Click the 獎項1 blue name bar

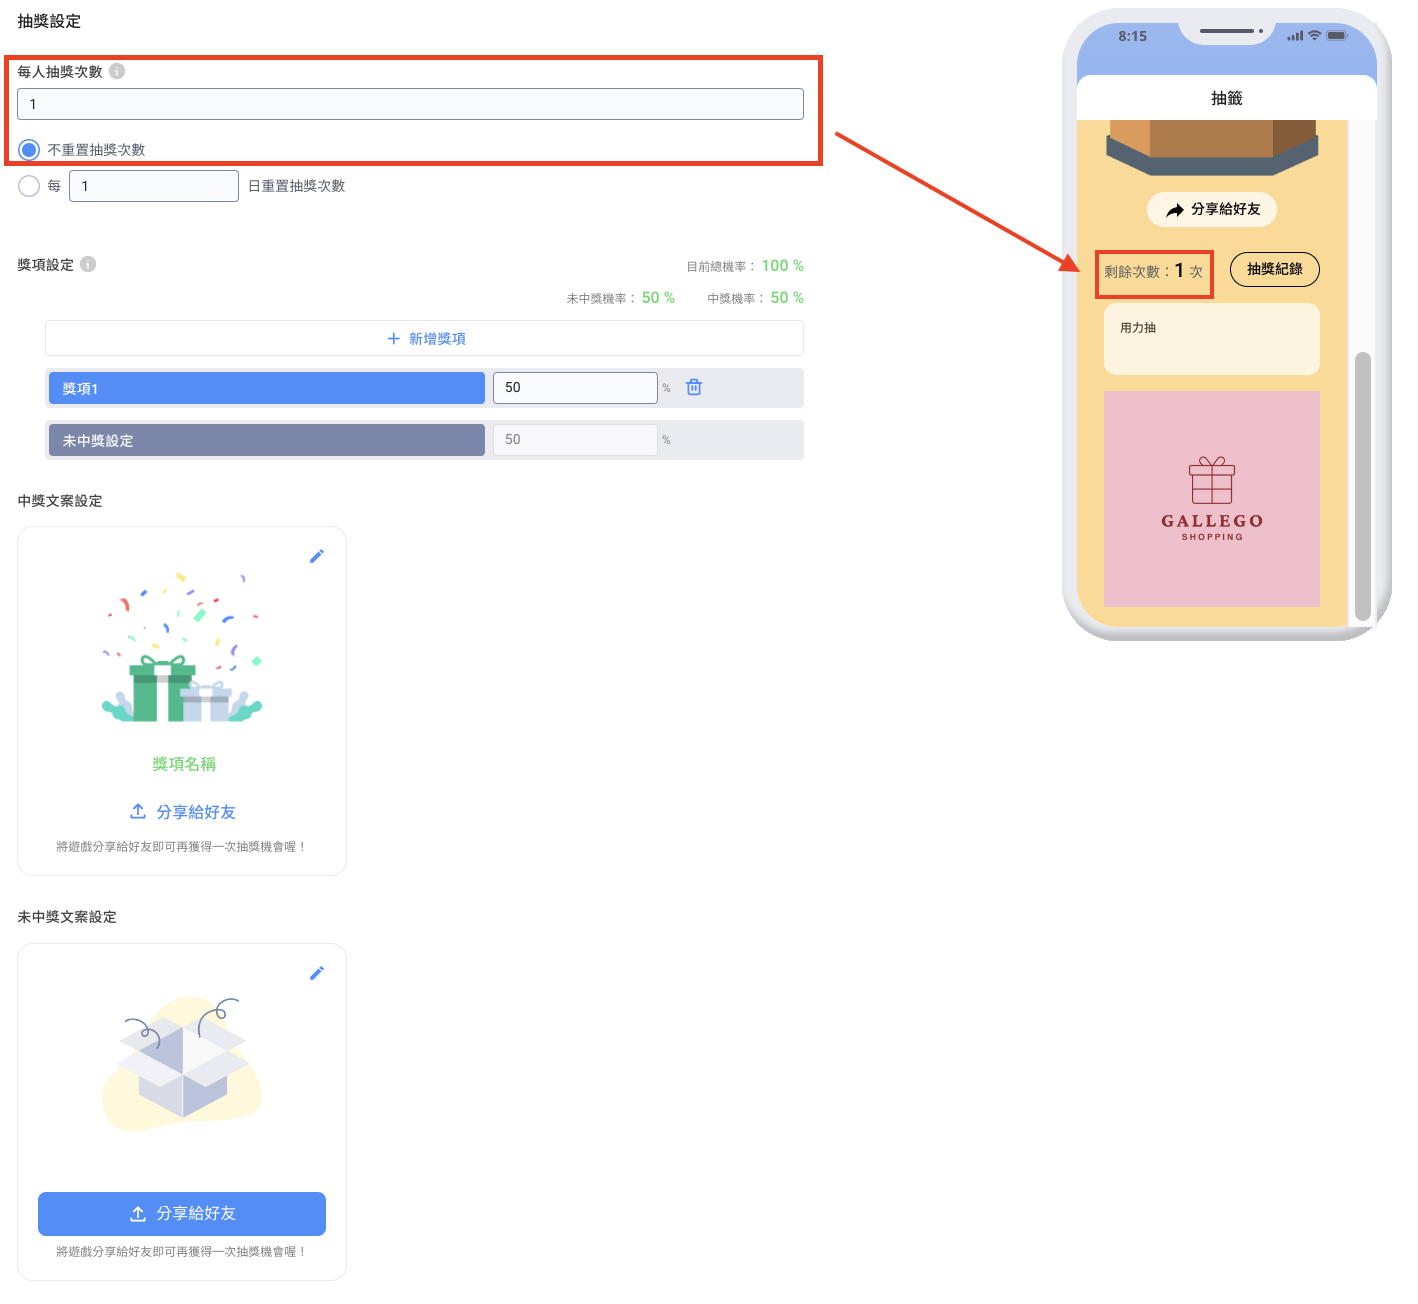point(266,388)
